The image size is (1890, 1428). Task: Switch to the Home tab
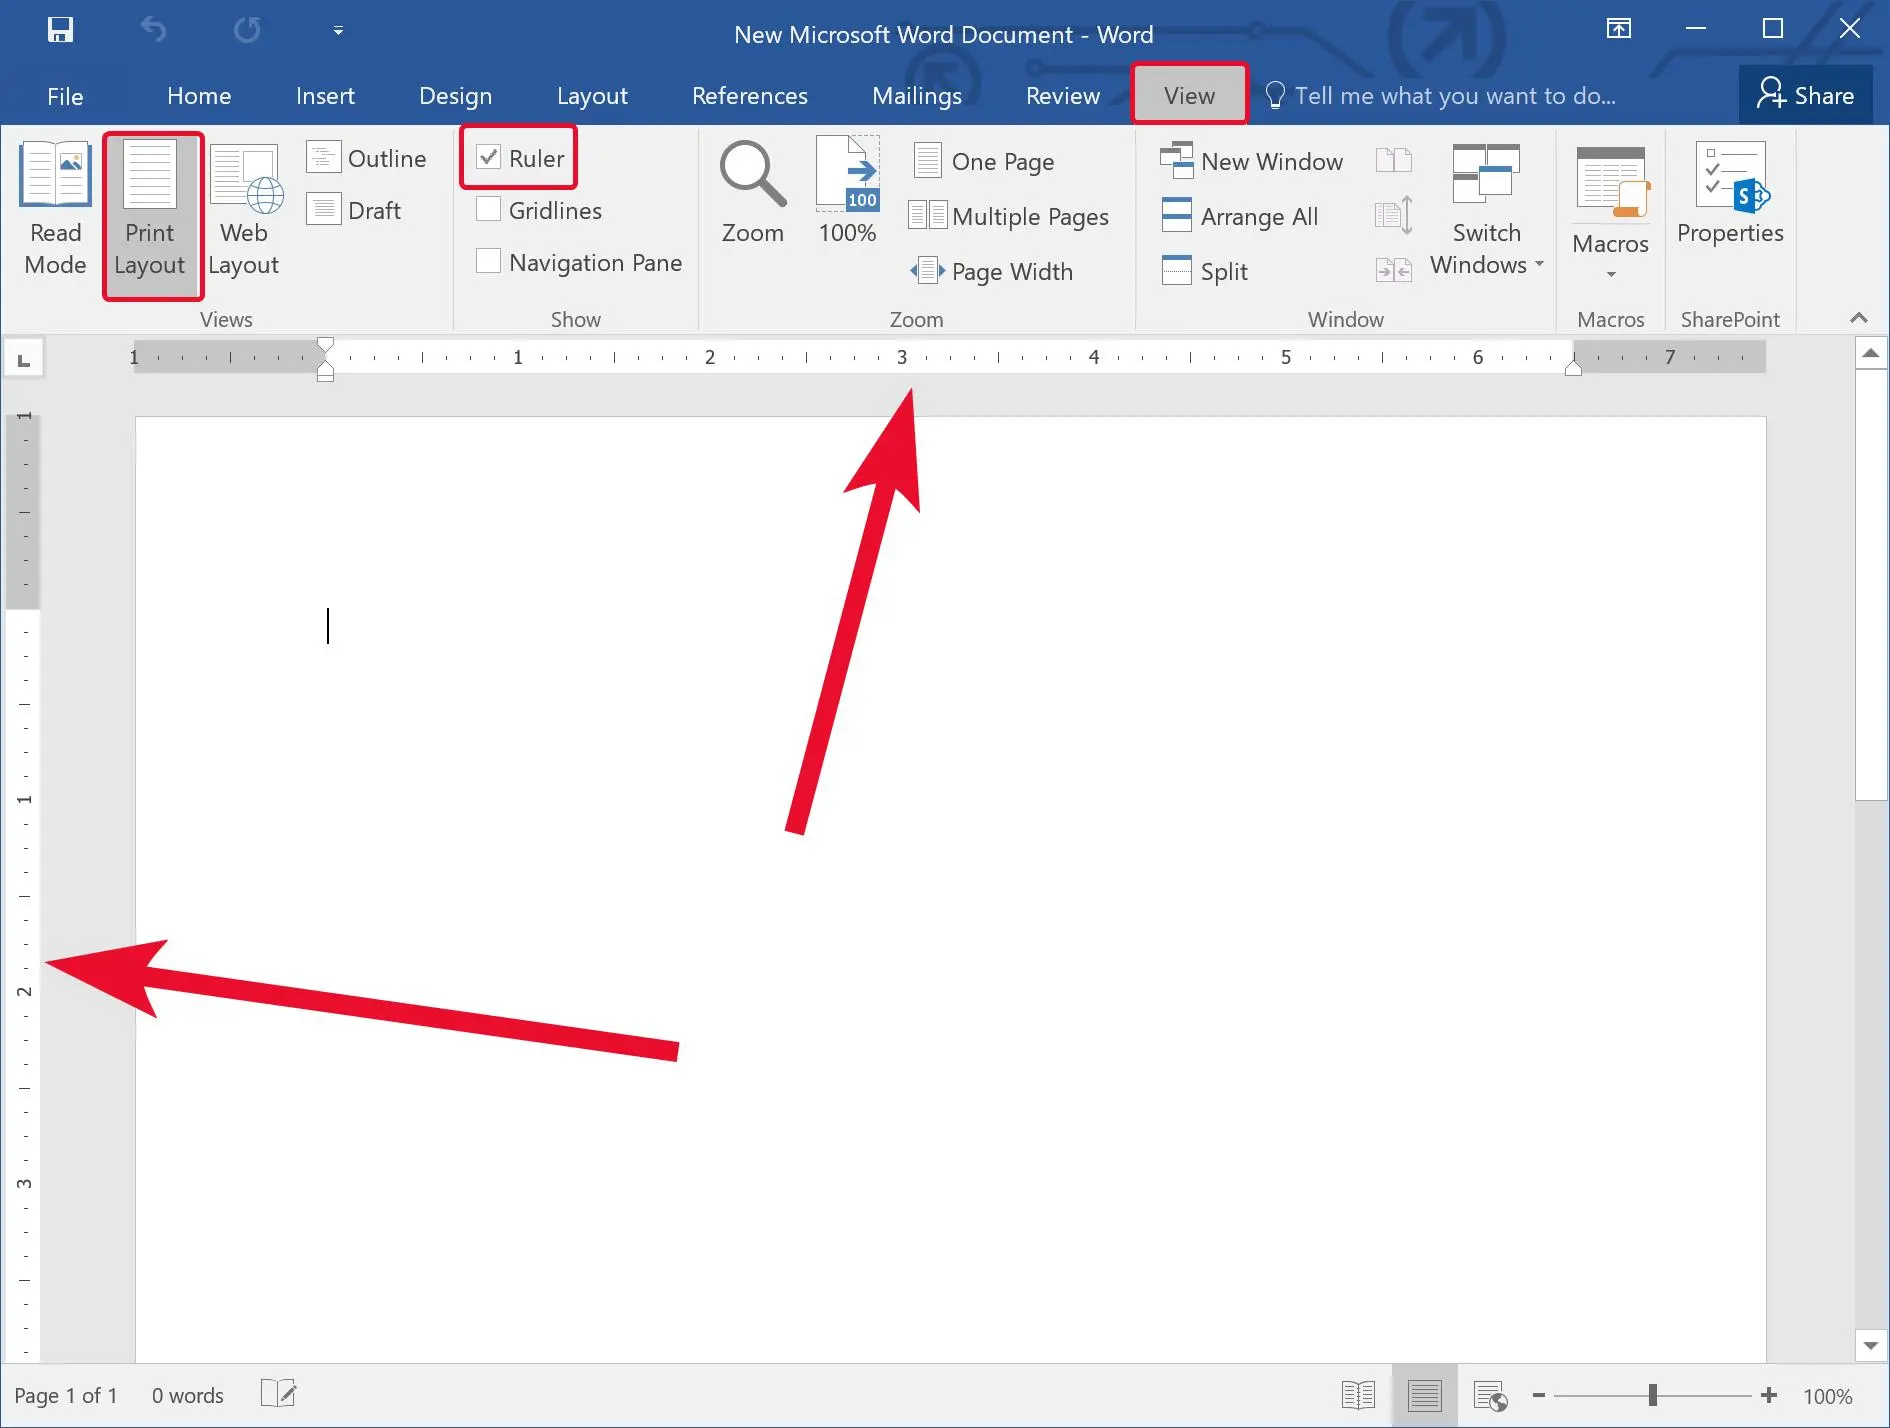coord(199,96)
